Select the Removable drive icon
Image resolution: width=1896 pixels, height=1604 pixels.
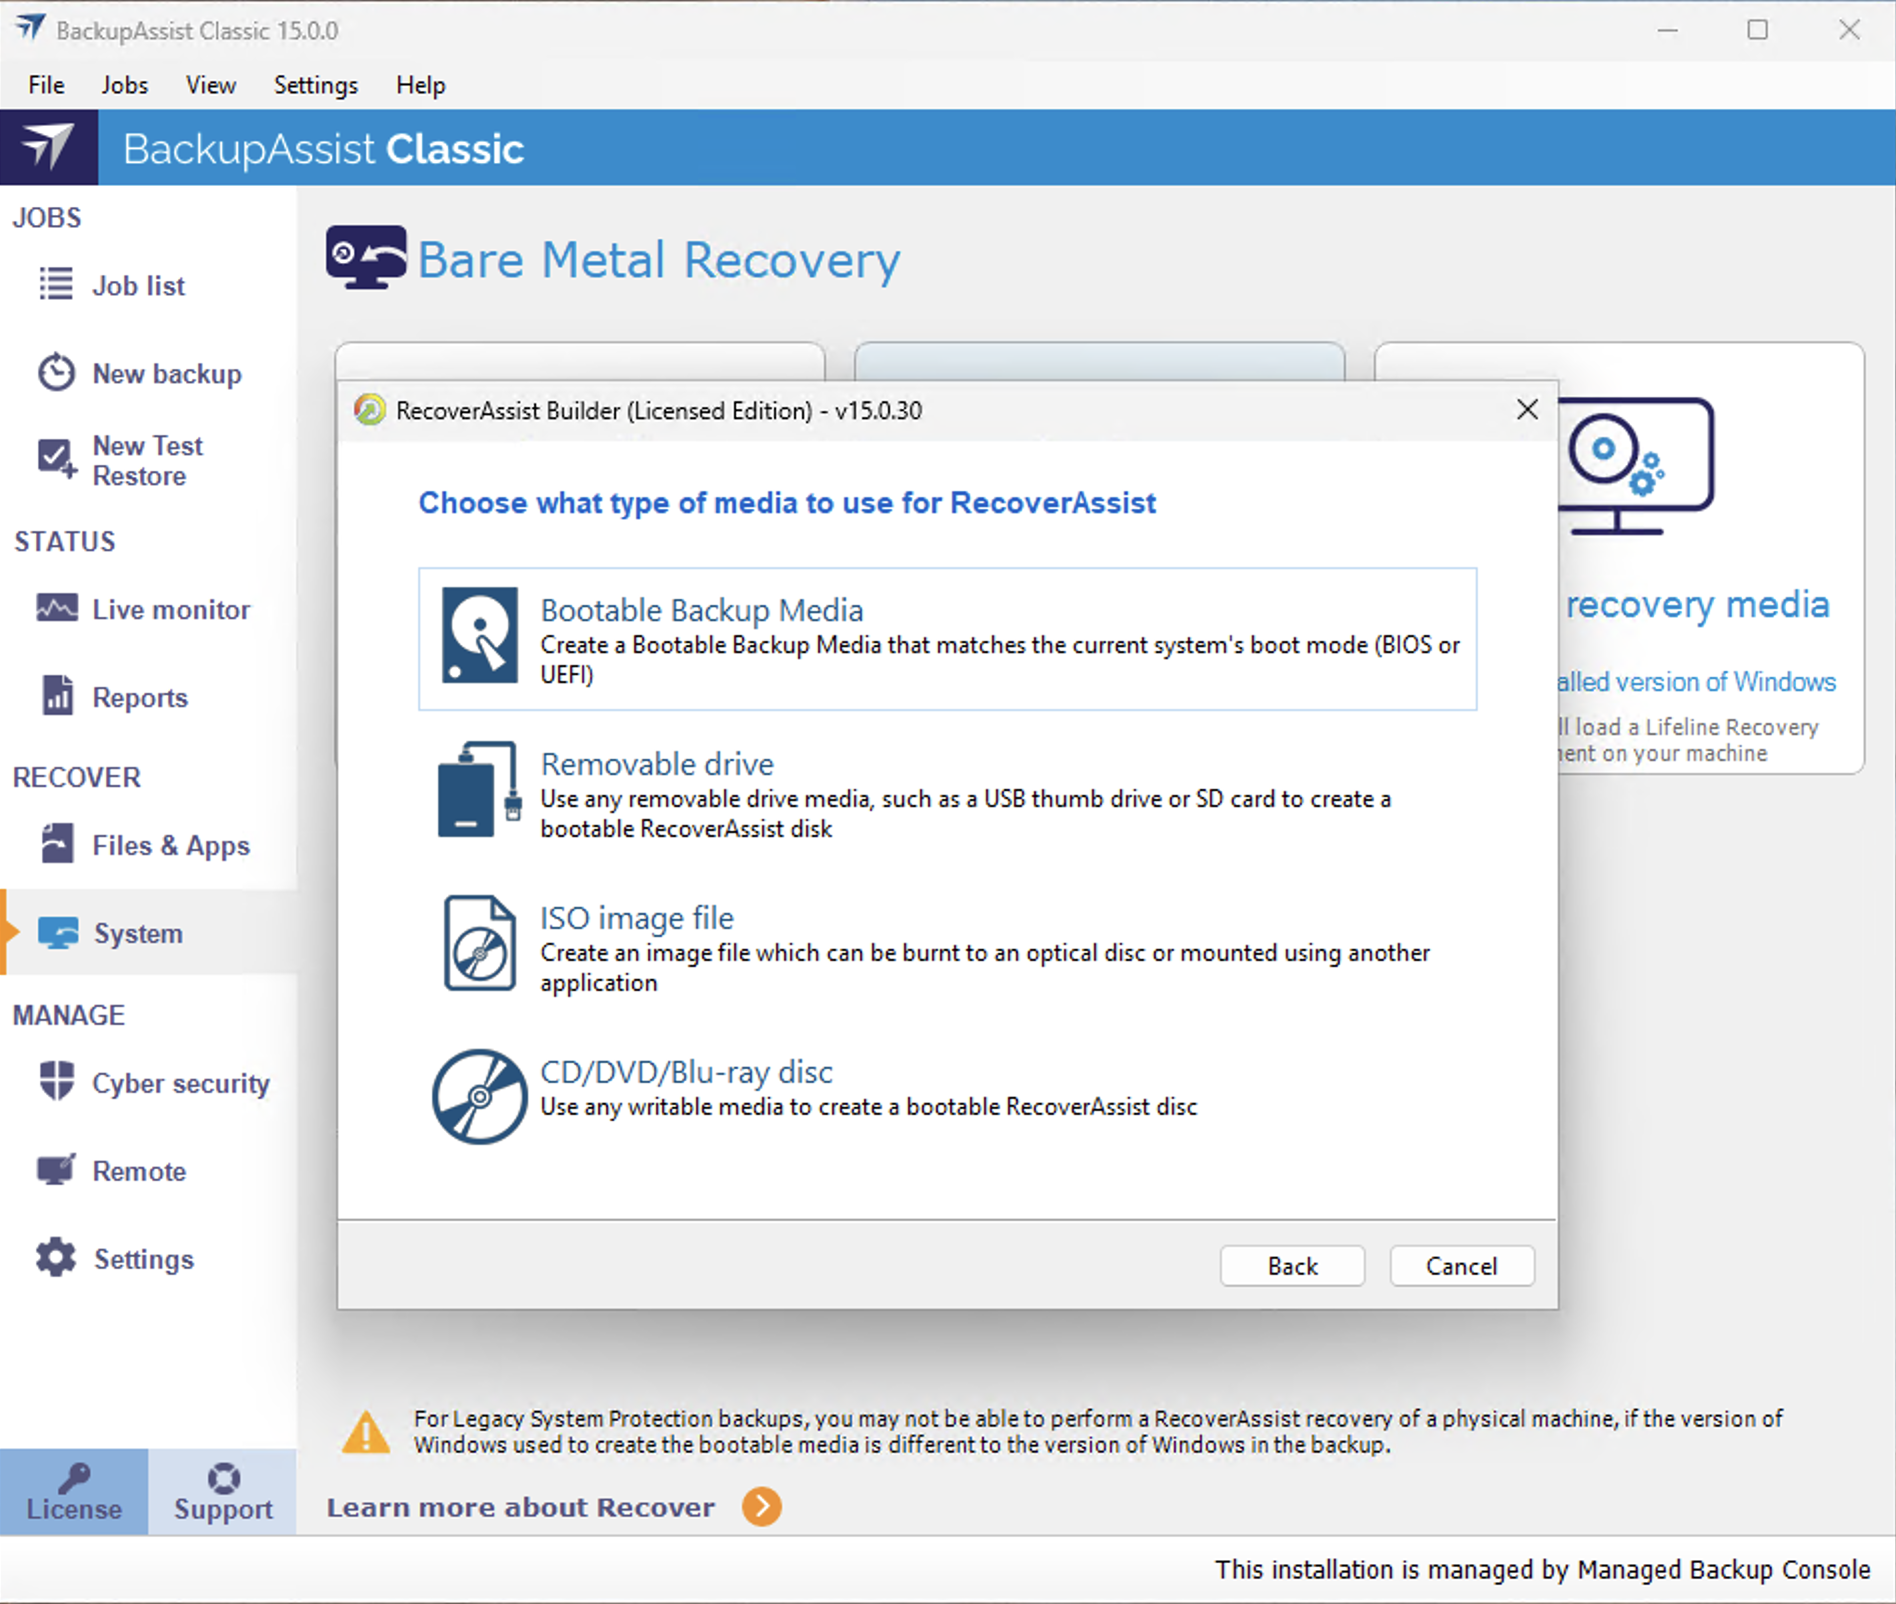coord(479,790)
